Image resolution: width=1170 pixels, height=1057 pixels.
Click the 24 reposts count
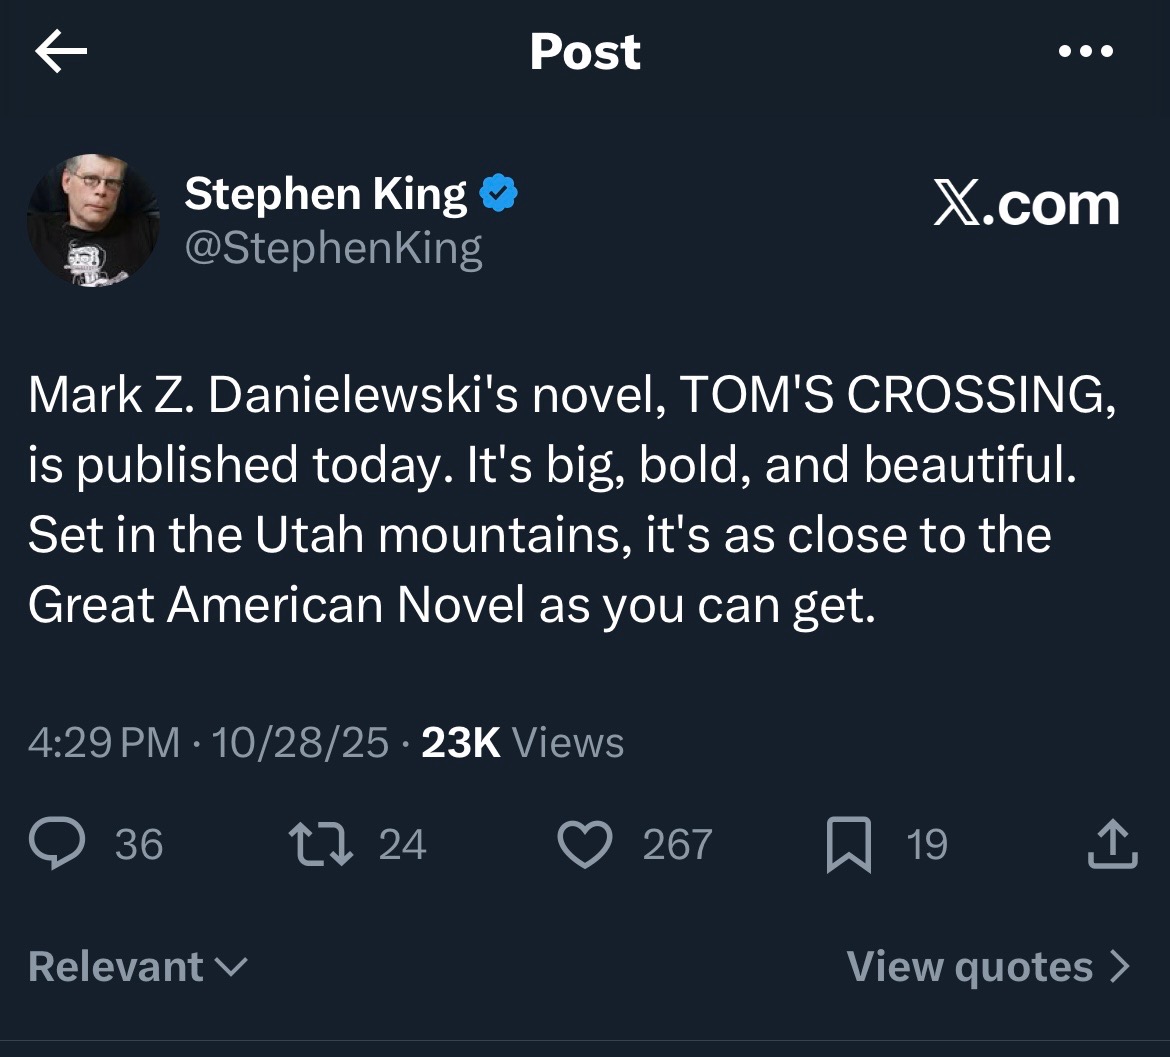403,844
